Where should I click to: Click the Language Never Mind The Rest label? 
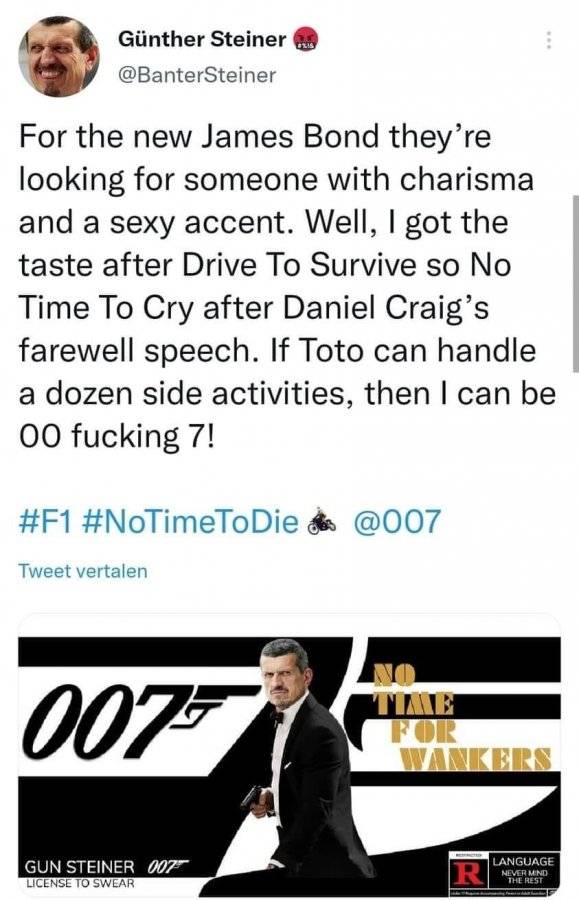(522, 869)
